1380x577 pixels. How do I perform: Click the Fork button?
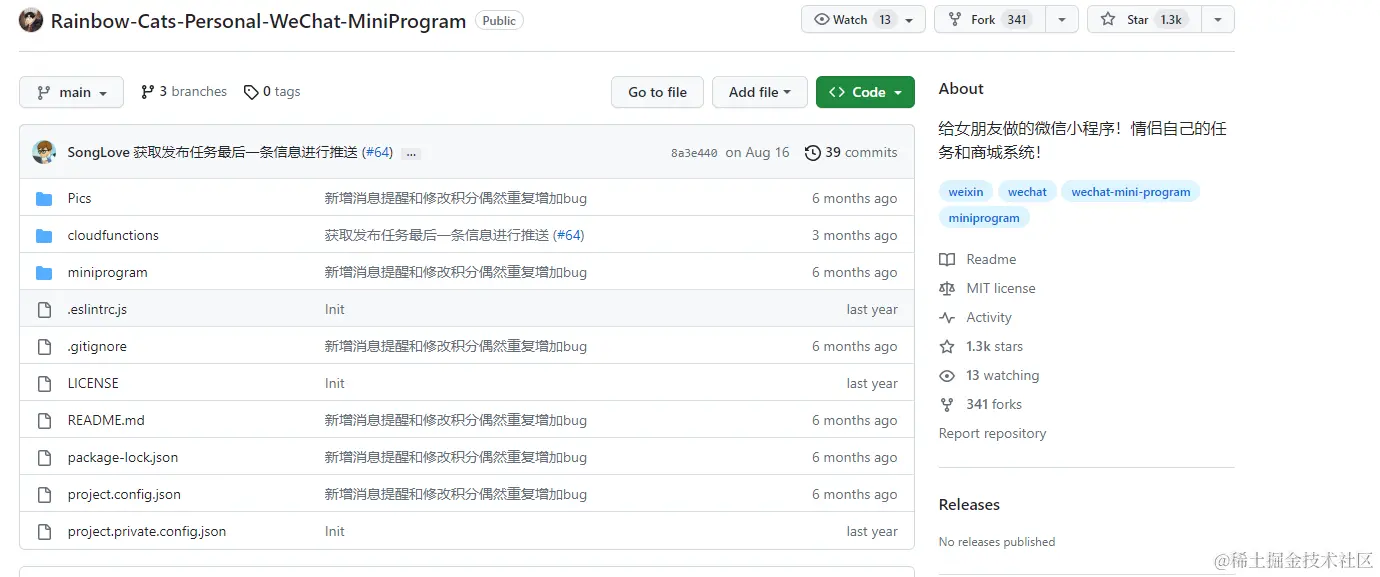pos(990,19)
